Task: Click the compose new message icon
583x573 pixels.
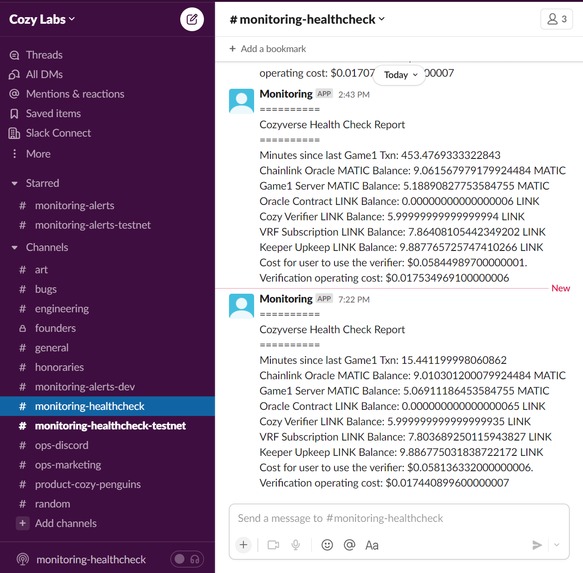Action: (192, 19)
